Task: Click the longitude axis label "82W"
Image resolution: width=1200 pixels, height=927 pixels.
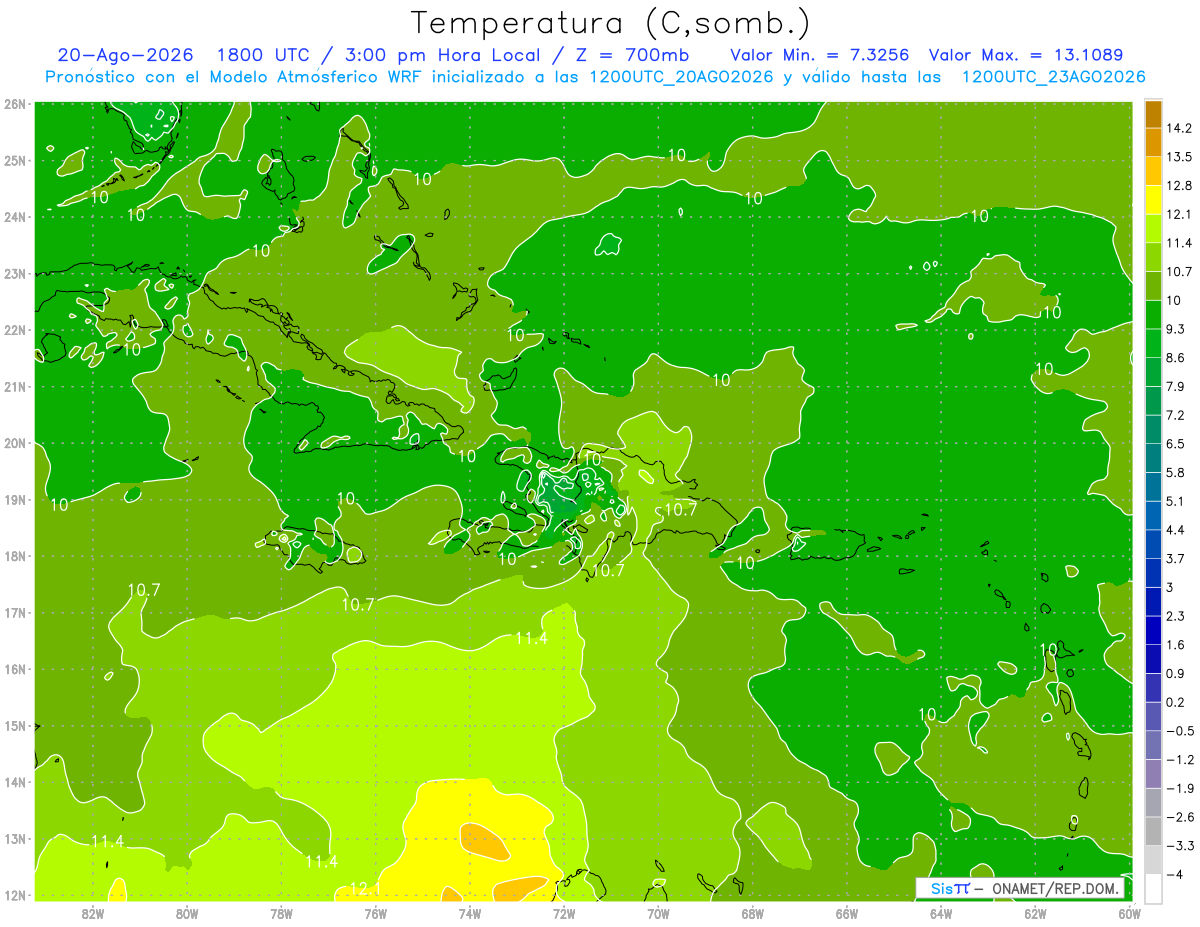Action: pos(93,913)
